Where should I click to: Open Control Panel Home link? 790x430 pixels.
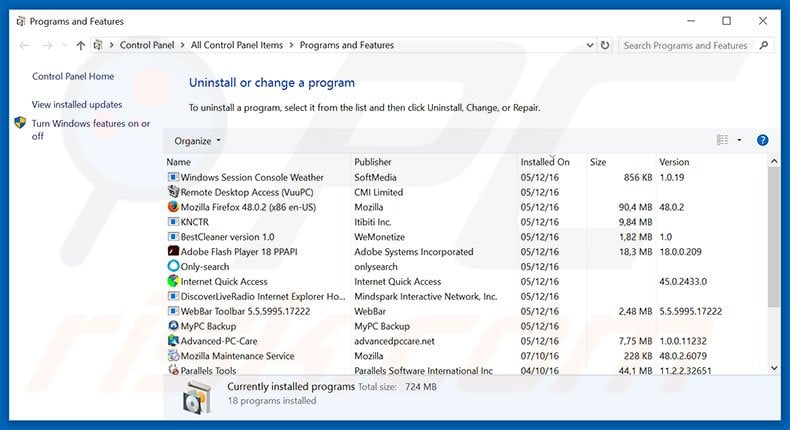pos(73,76)
